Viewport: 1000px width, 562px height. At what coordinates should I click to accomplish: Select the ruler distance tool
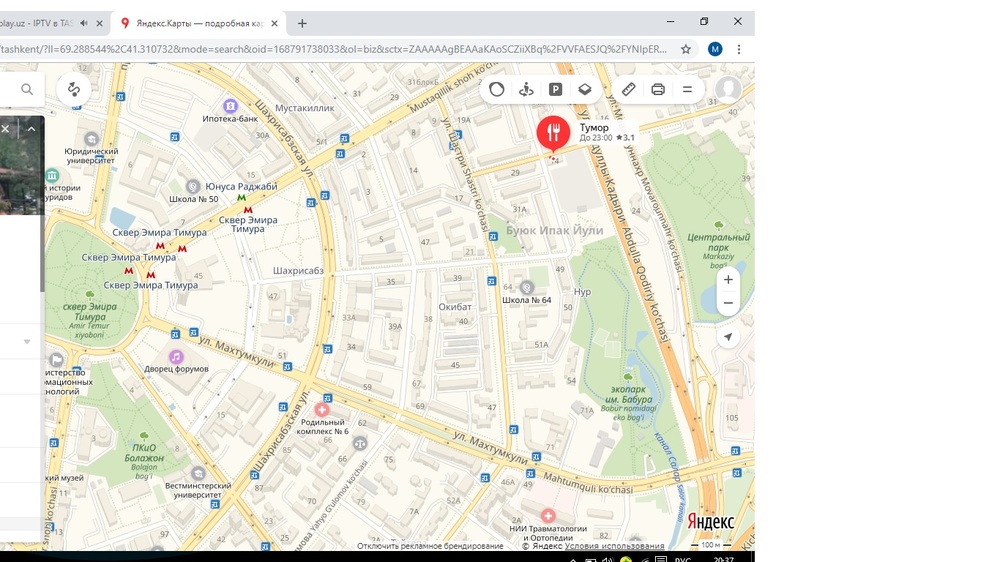(628, 89)
